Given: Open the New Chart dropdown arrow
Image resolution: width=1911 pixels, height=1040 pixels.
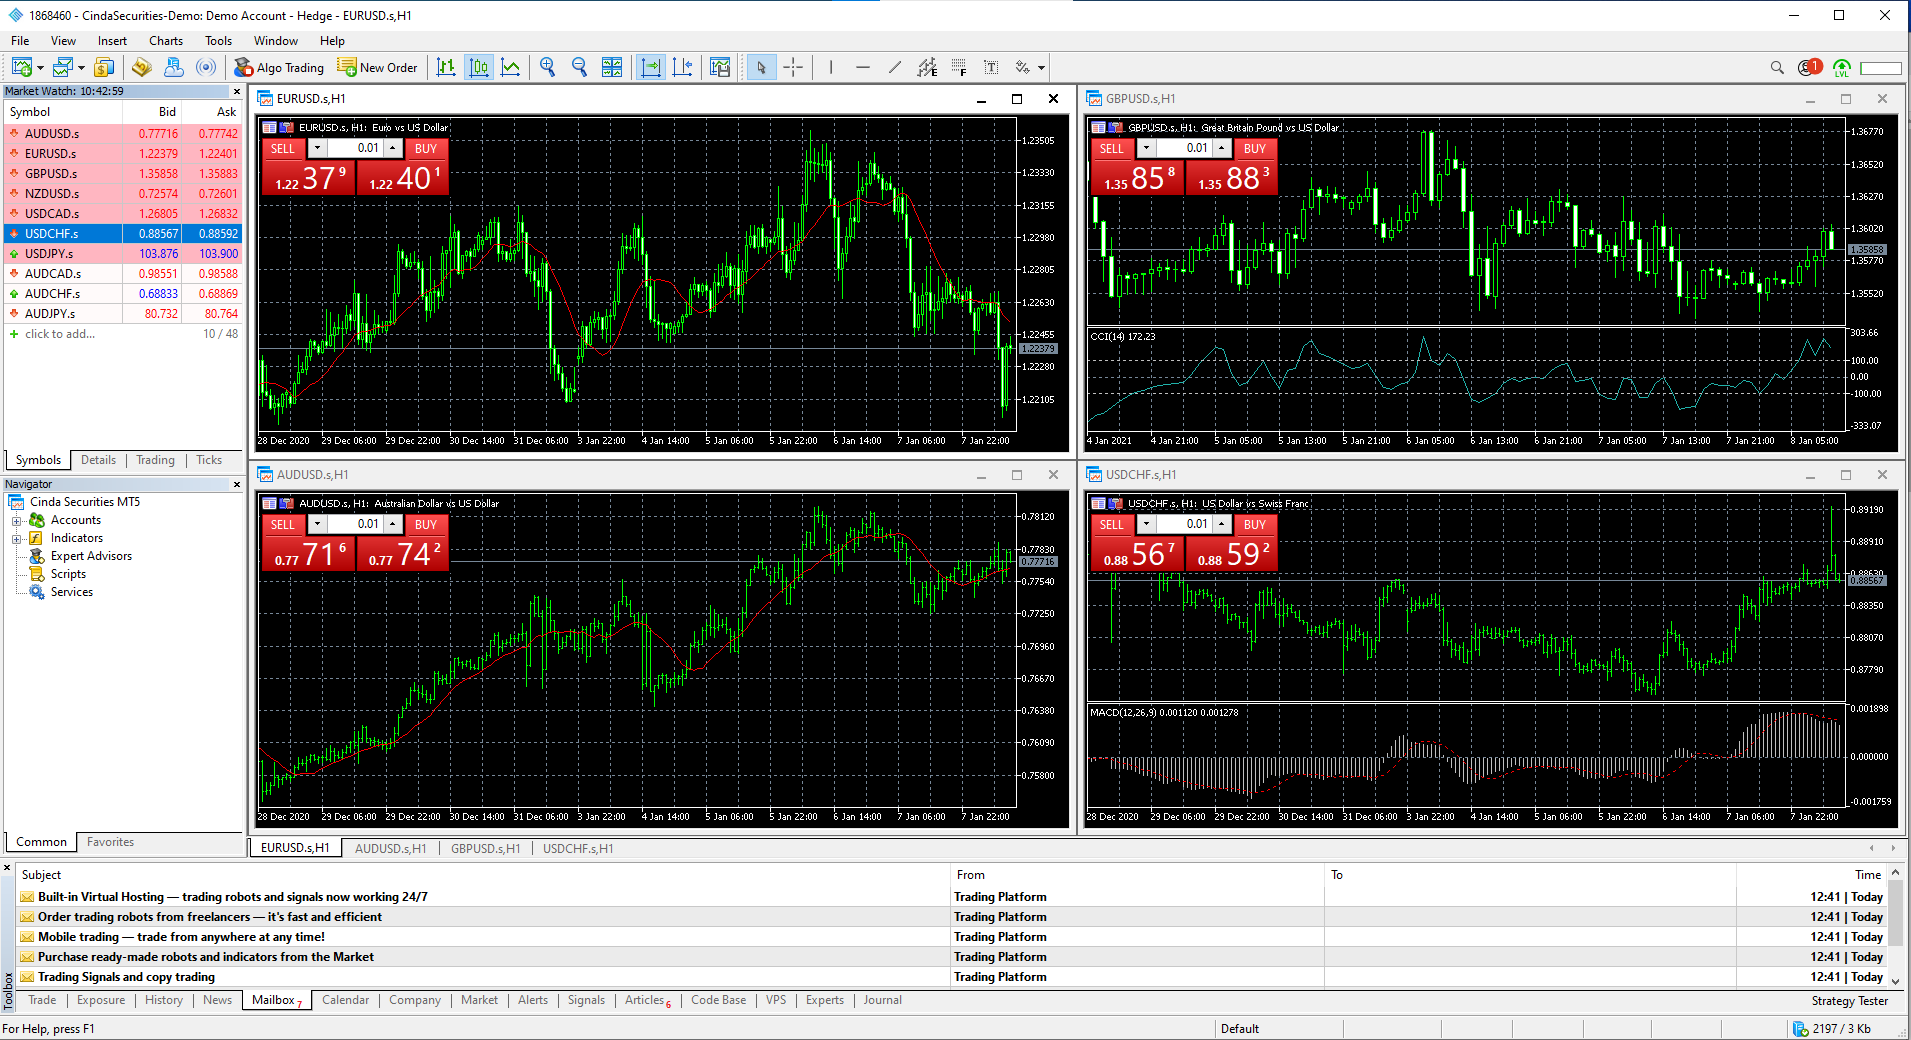Looking at the screenshot, I should click(x=40, y=68).
